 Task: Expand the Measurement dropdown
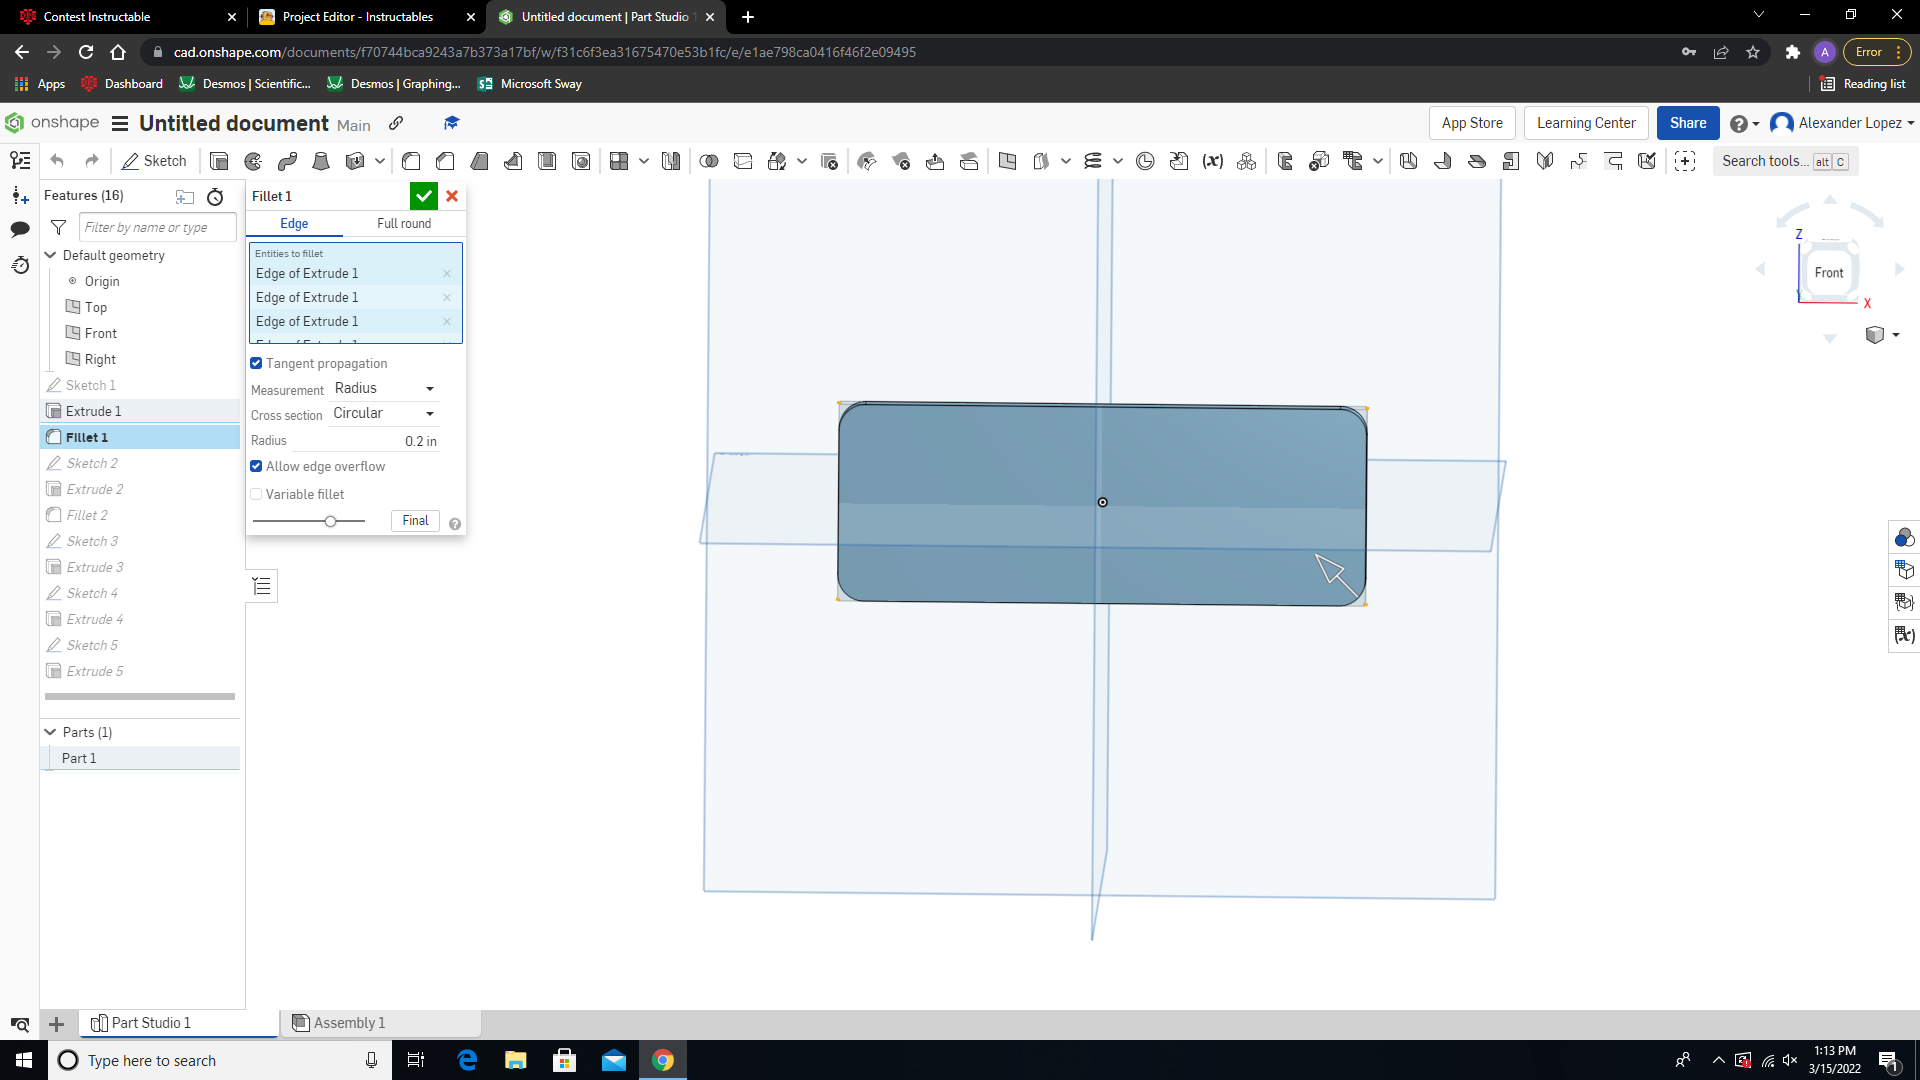pyautogui.click(x=382, y=386)
